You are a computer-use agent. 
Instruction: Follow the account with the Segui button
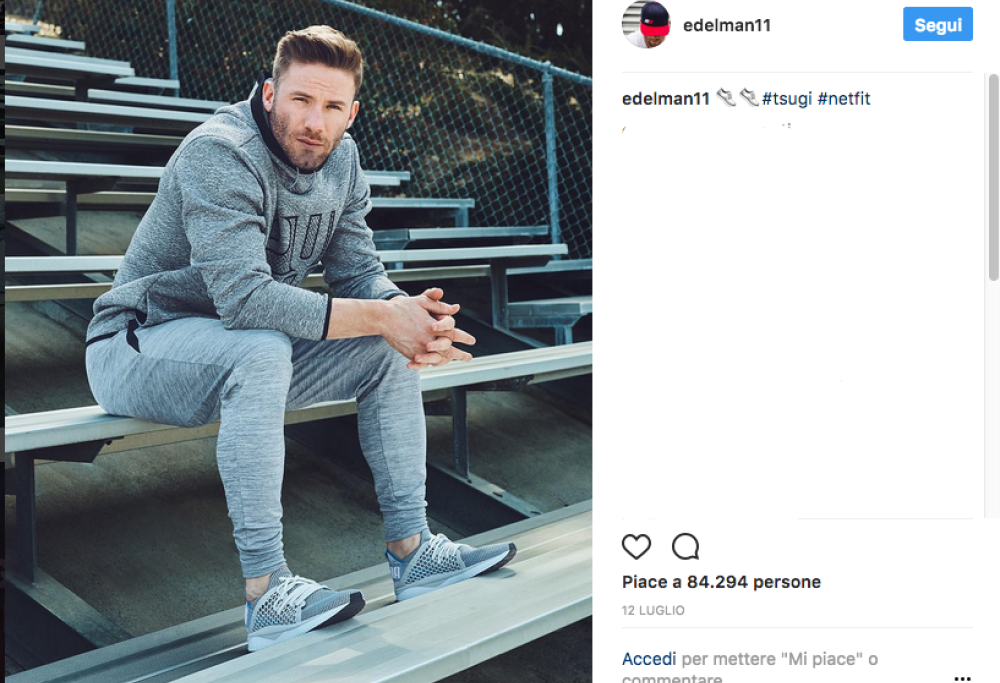click(x=938, y=24)
